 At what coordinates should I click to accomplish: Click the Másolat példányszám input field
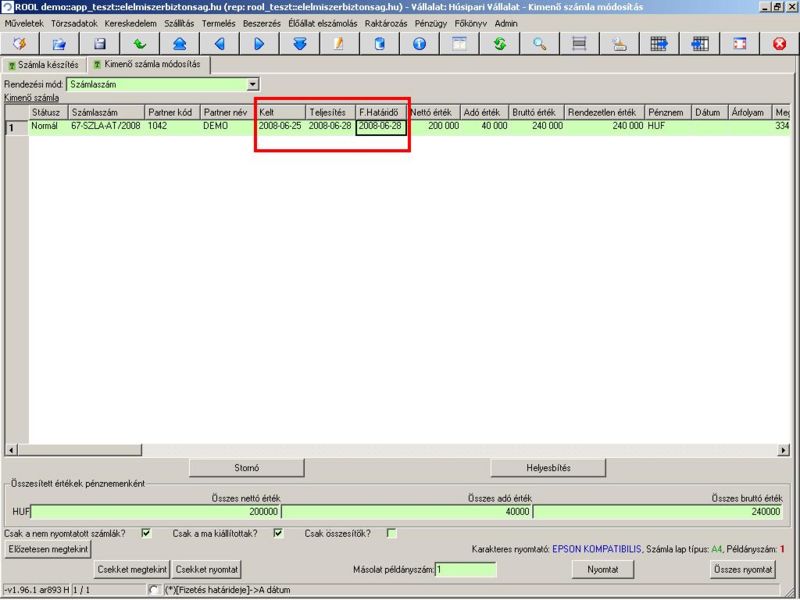465,570
